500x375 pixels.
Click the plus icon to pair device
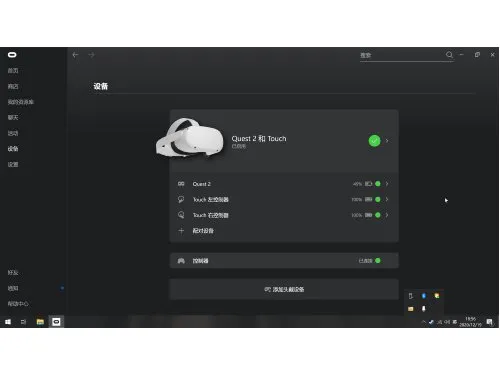pyautogui.click(x=181, y=231)
